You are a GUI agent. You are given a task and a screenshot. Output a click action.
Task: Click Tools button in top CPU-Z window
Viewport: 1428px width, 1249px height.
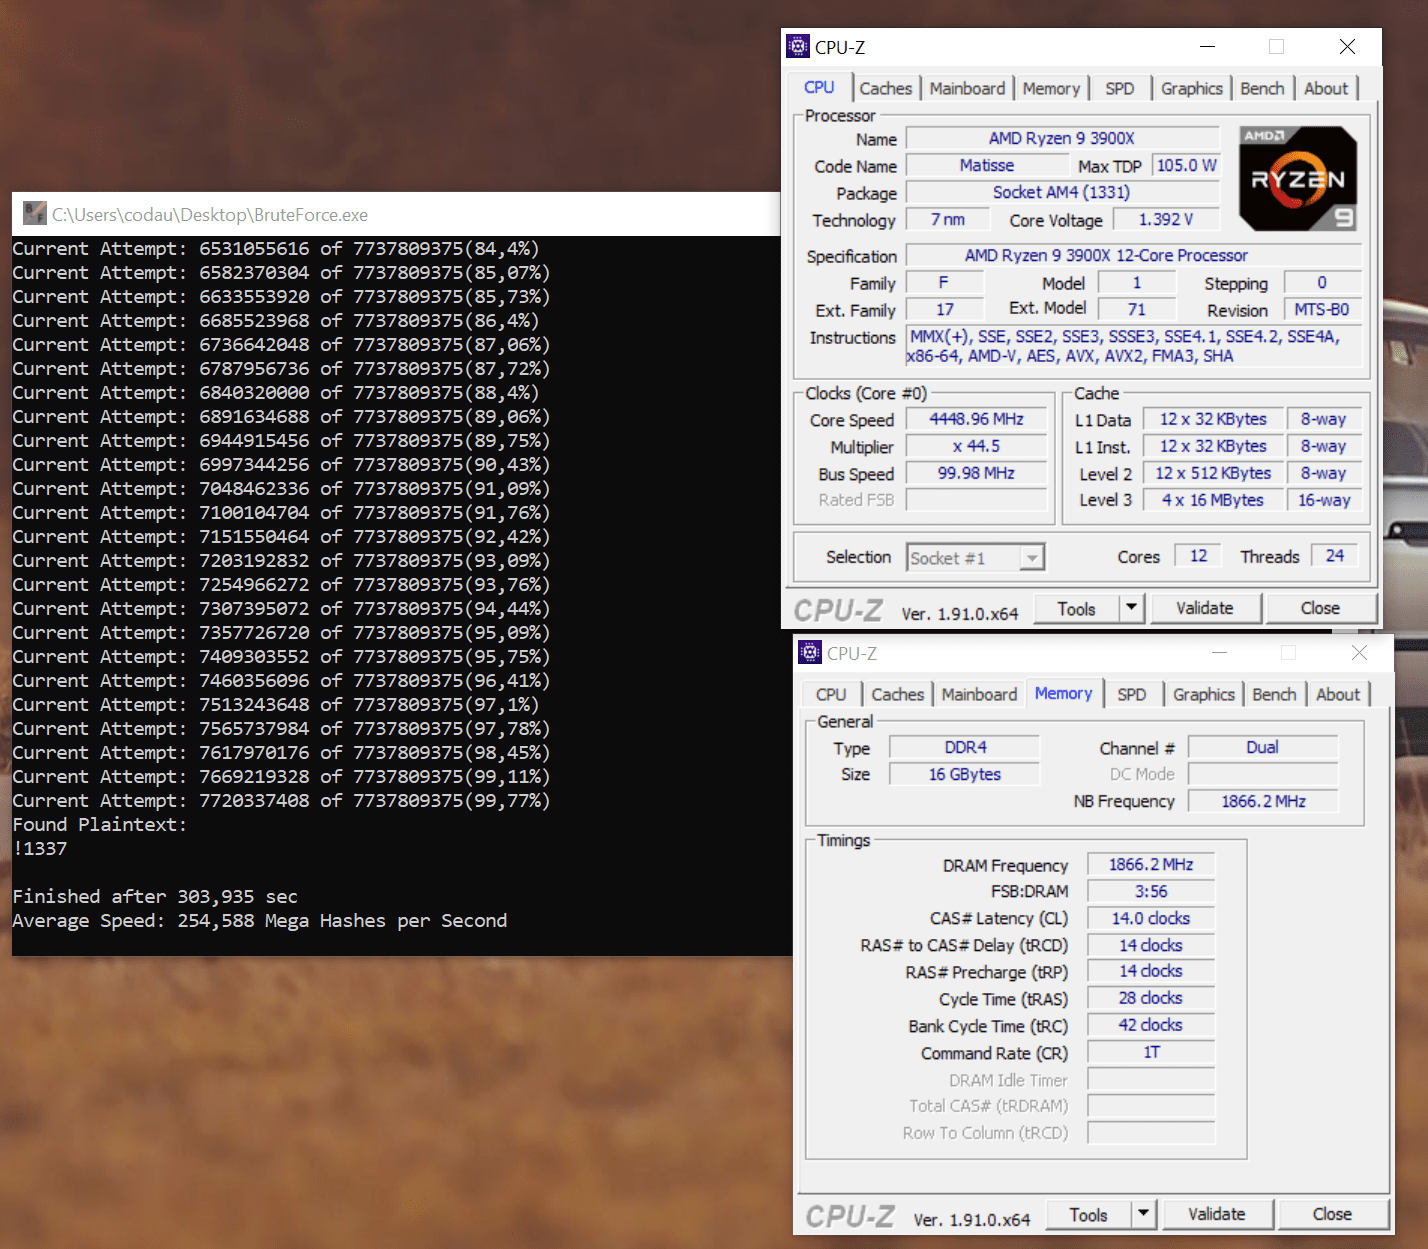1076,608
